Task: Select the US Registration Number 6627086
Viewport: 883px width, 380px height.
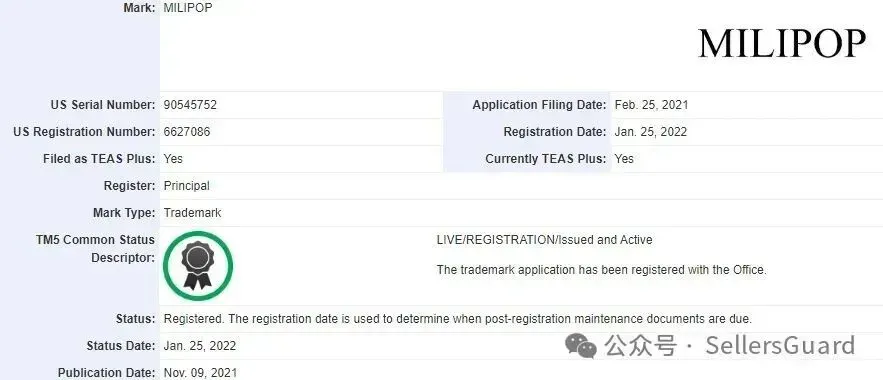Action: (x=187, y=132)
